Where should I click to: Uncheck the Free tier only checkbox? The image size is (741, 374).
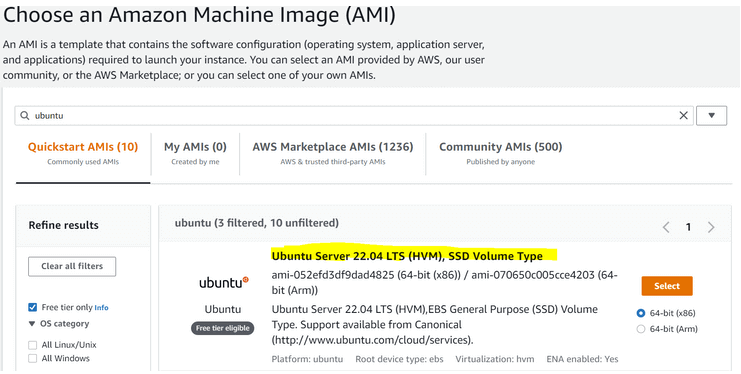pyautogui.click(x=33, y=307)
